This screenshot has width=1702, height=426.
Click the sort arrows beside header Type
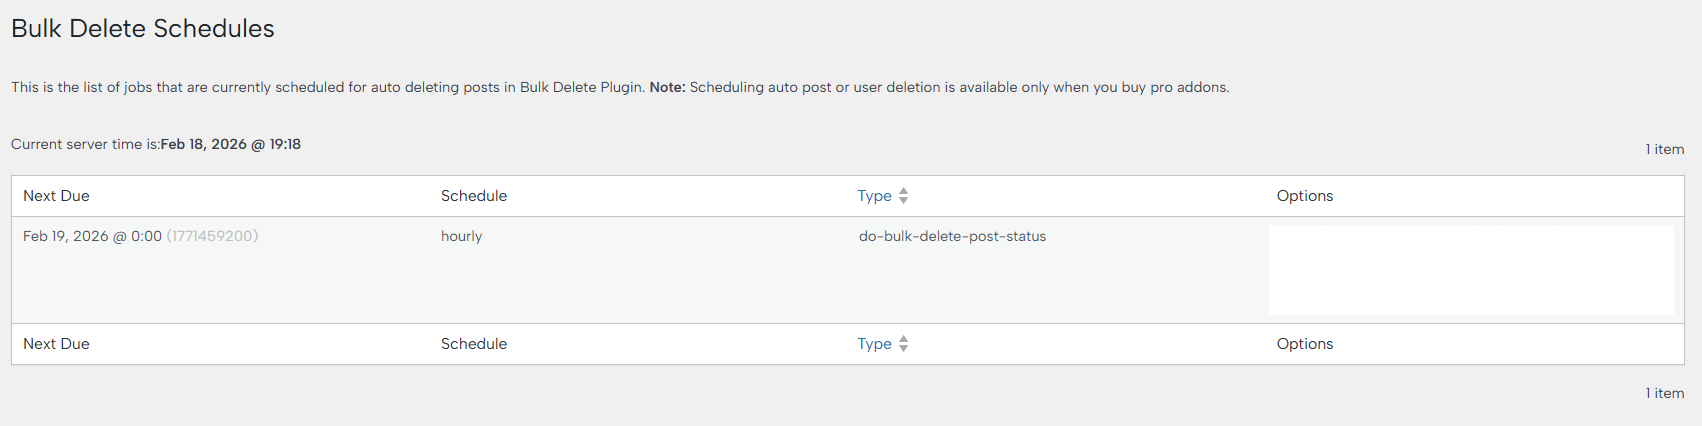click(903, 196)
